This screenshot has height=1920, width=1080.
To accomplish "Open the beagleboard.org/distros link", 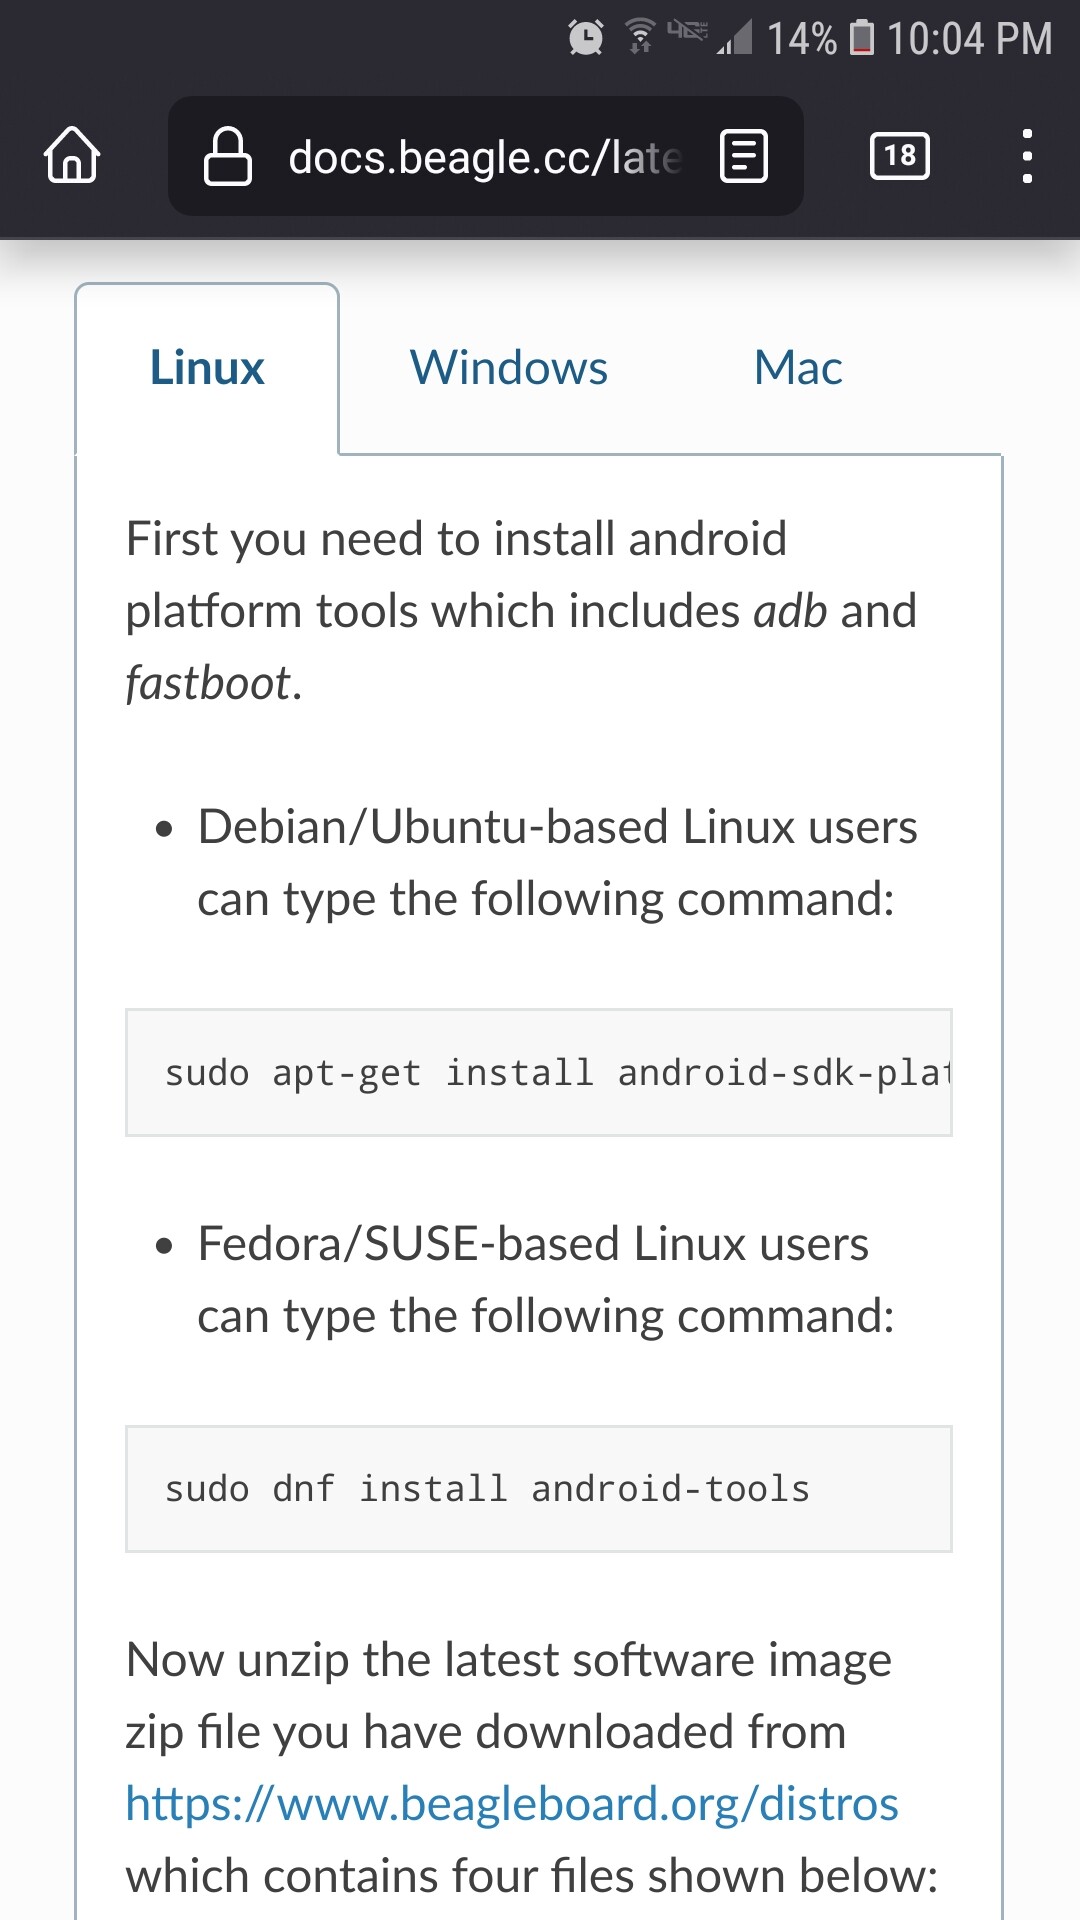I will (512, 1804).
